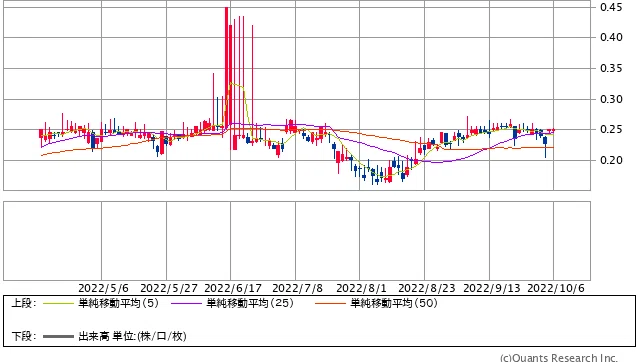Click the 0.25 price axis label

click(x=611, y=130)
